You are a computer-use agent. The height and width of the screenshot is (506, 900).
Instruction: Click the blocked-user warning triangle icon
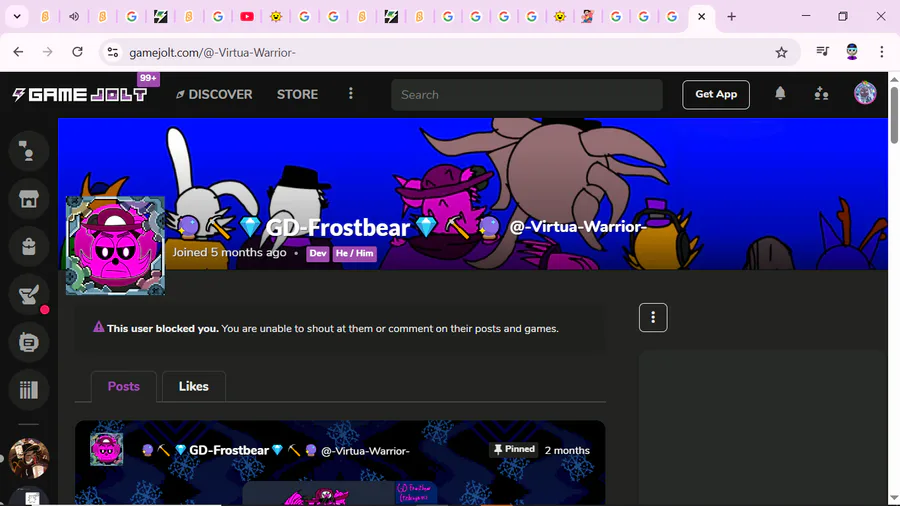(x=99, y=327)
